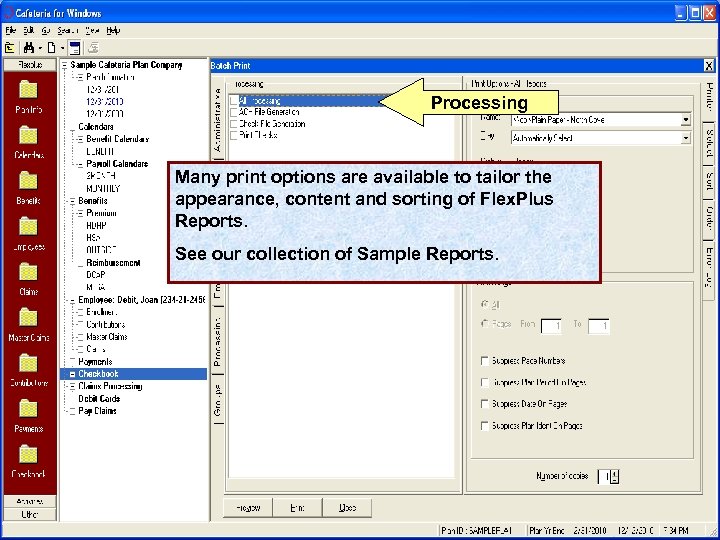Open the Master Claims folder in sidebar
720x540 pixels.
[x=28, y=324]
